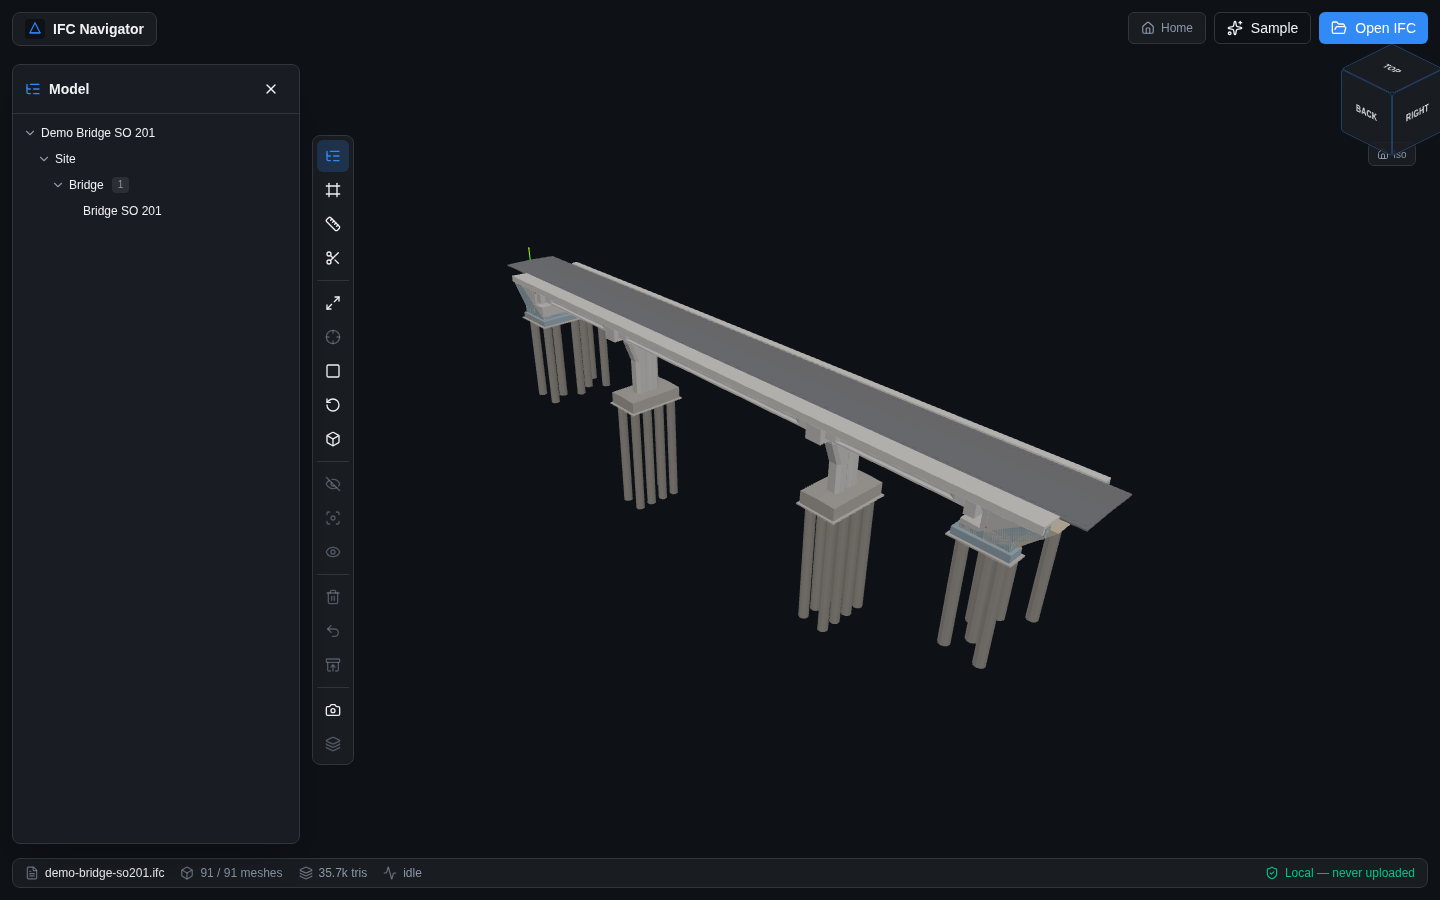Close the Model panel

271,89
